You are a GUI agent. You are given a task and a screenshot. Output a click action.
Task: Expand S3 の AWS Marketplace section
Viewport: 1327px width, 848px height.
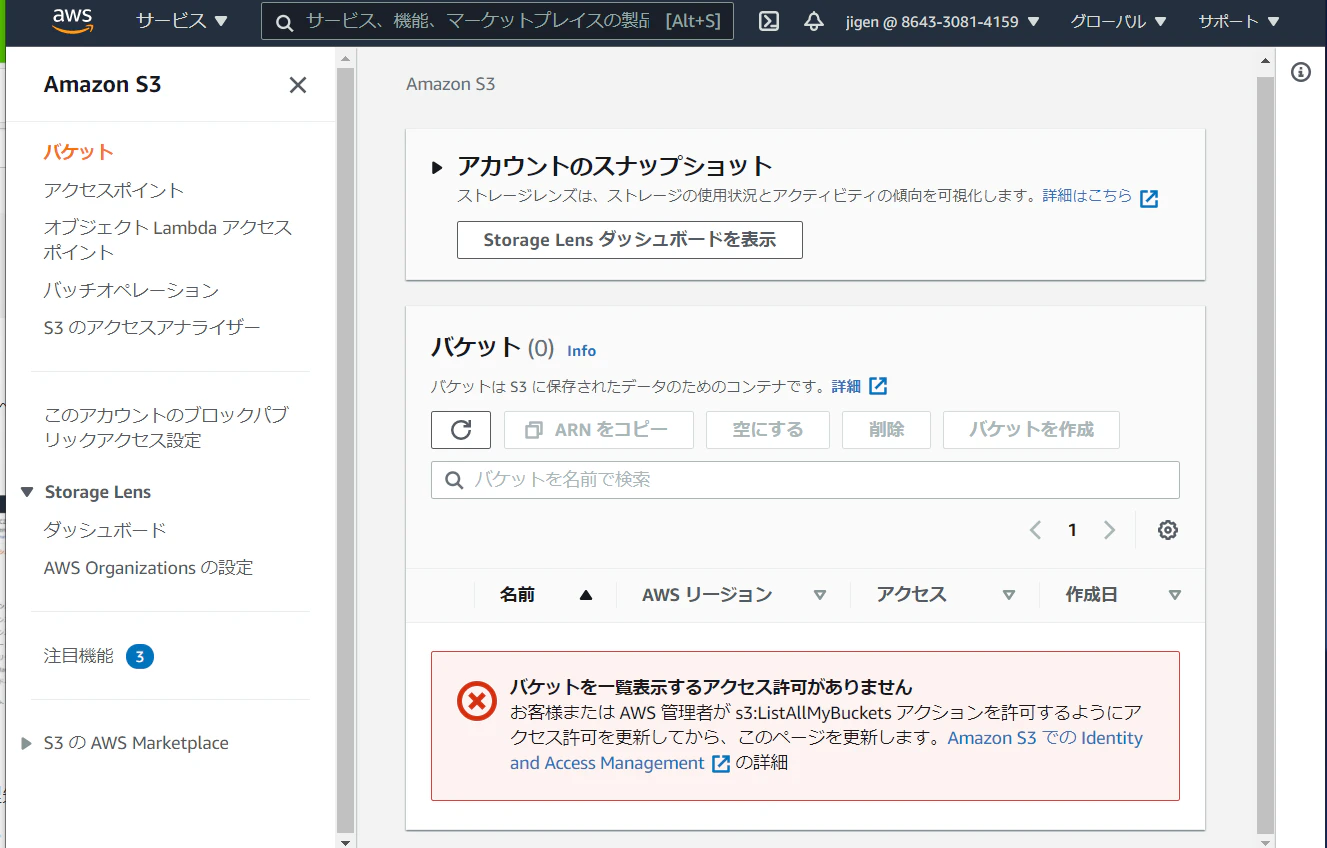pos(27,743)
